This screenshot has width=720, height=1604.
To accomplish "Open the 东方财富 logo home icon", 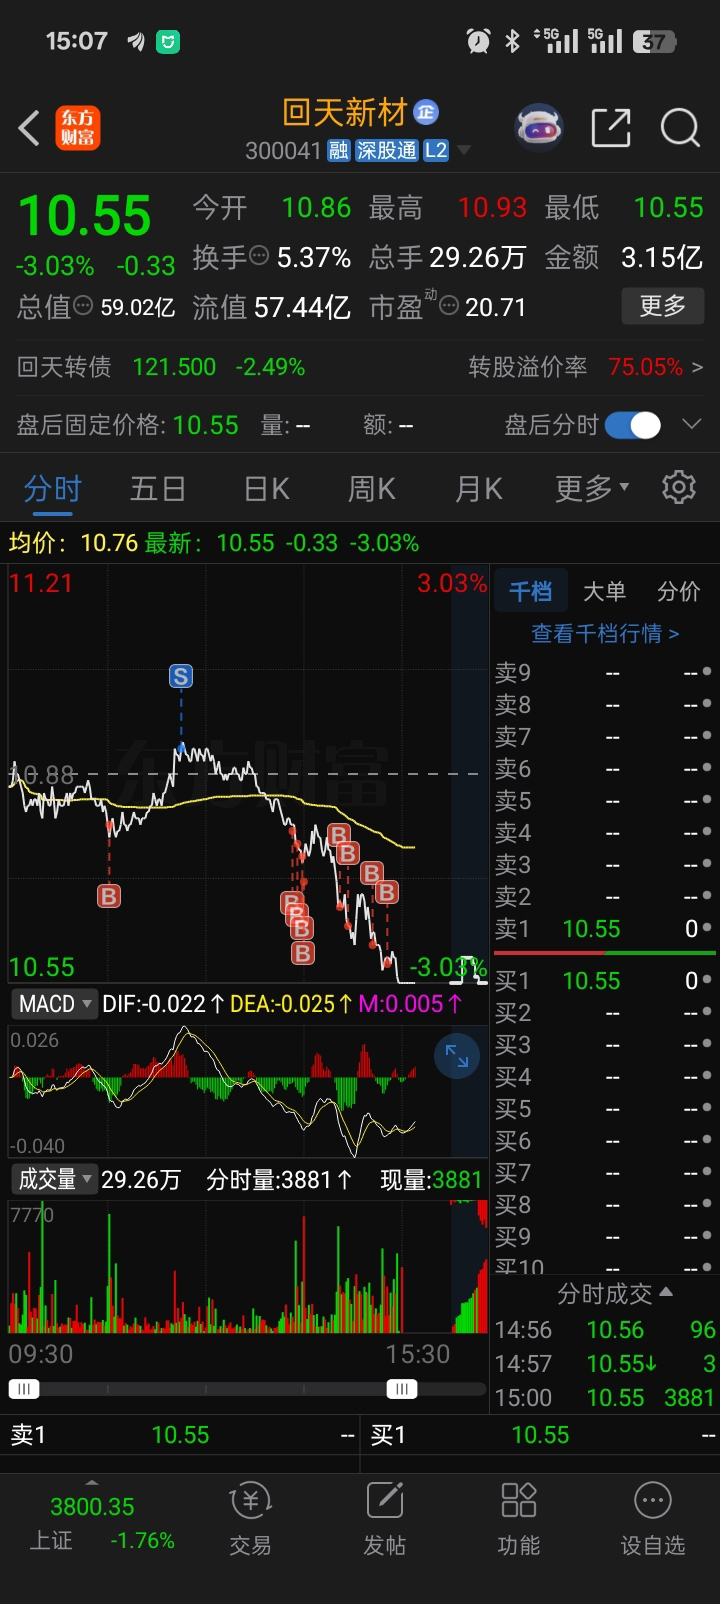I will click(x=78, y=128).
